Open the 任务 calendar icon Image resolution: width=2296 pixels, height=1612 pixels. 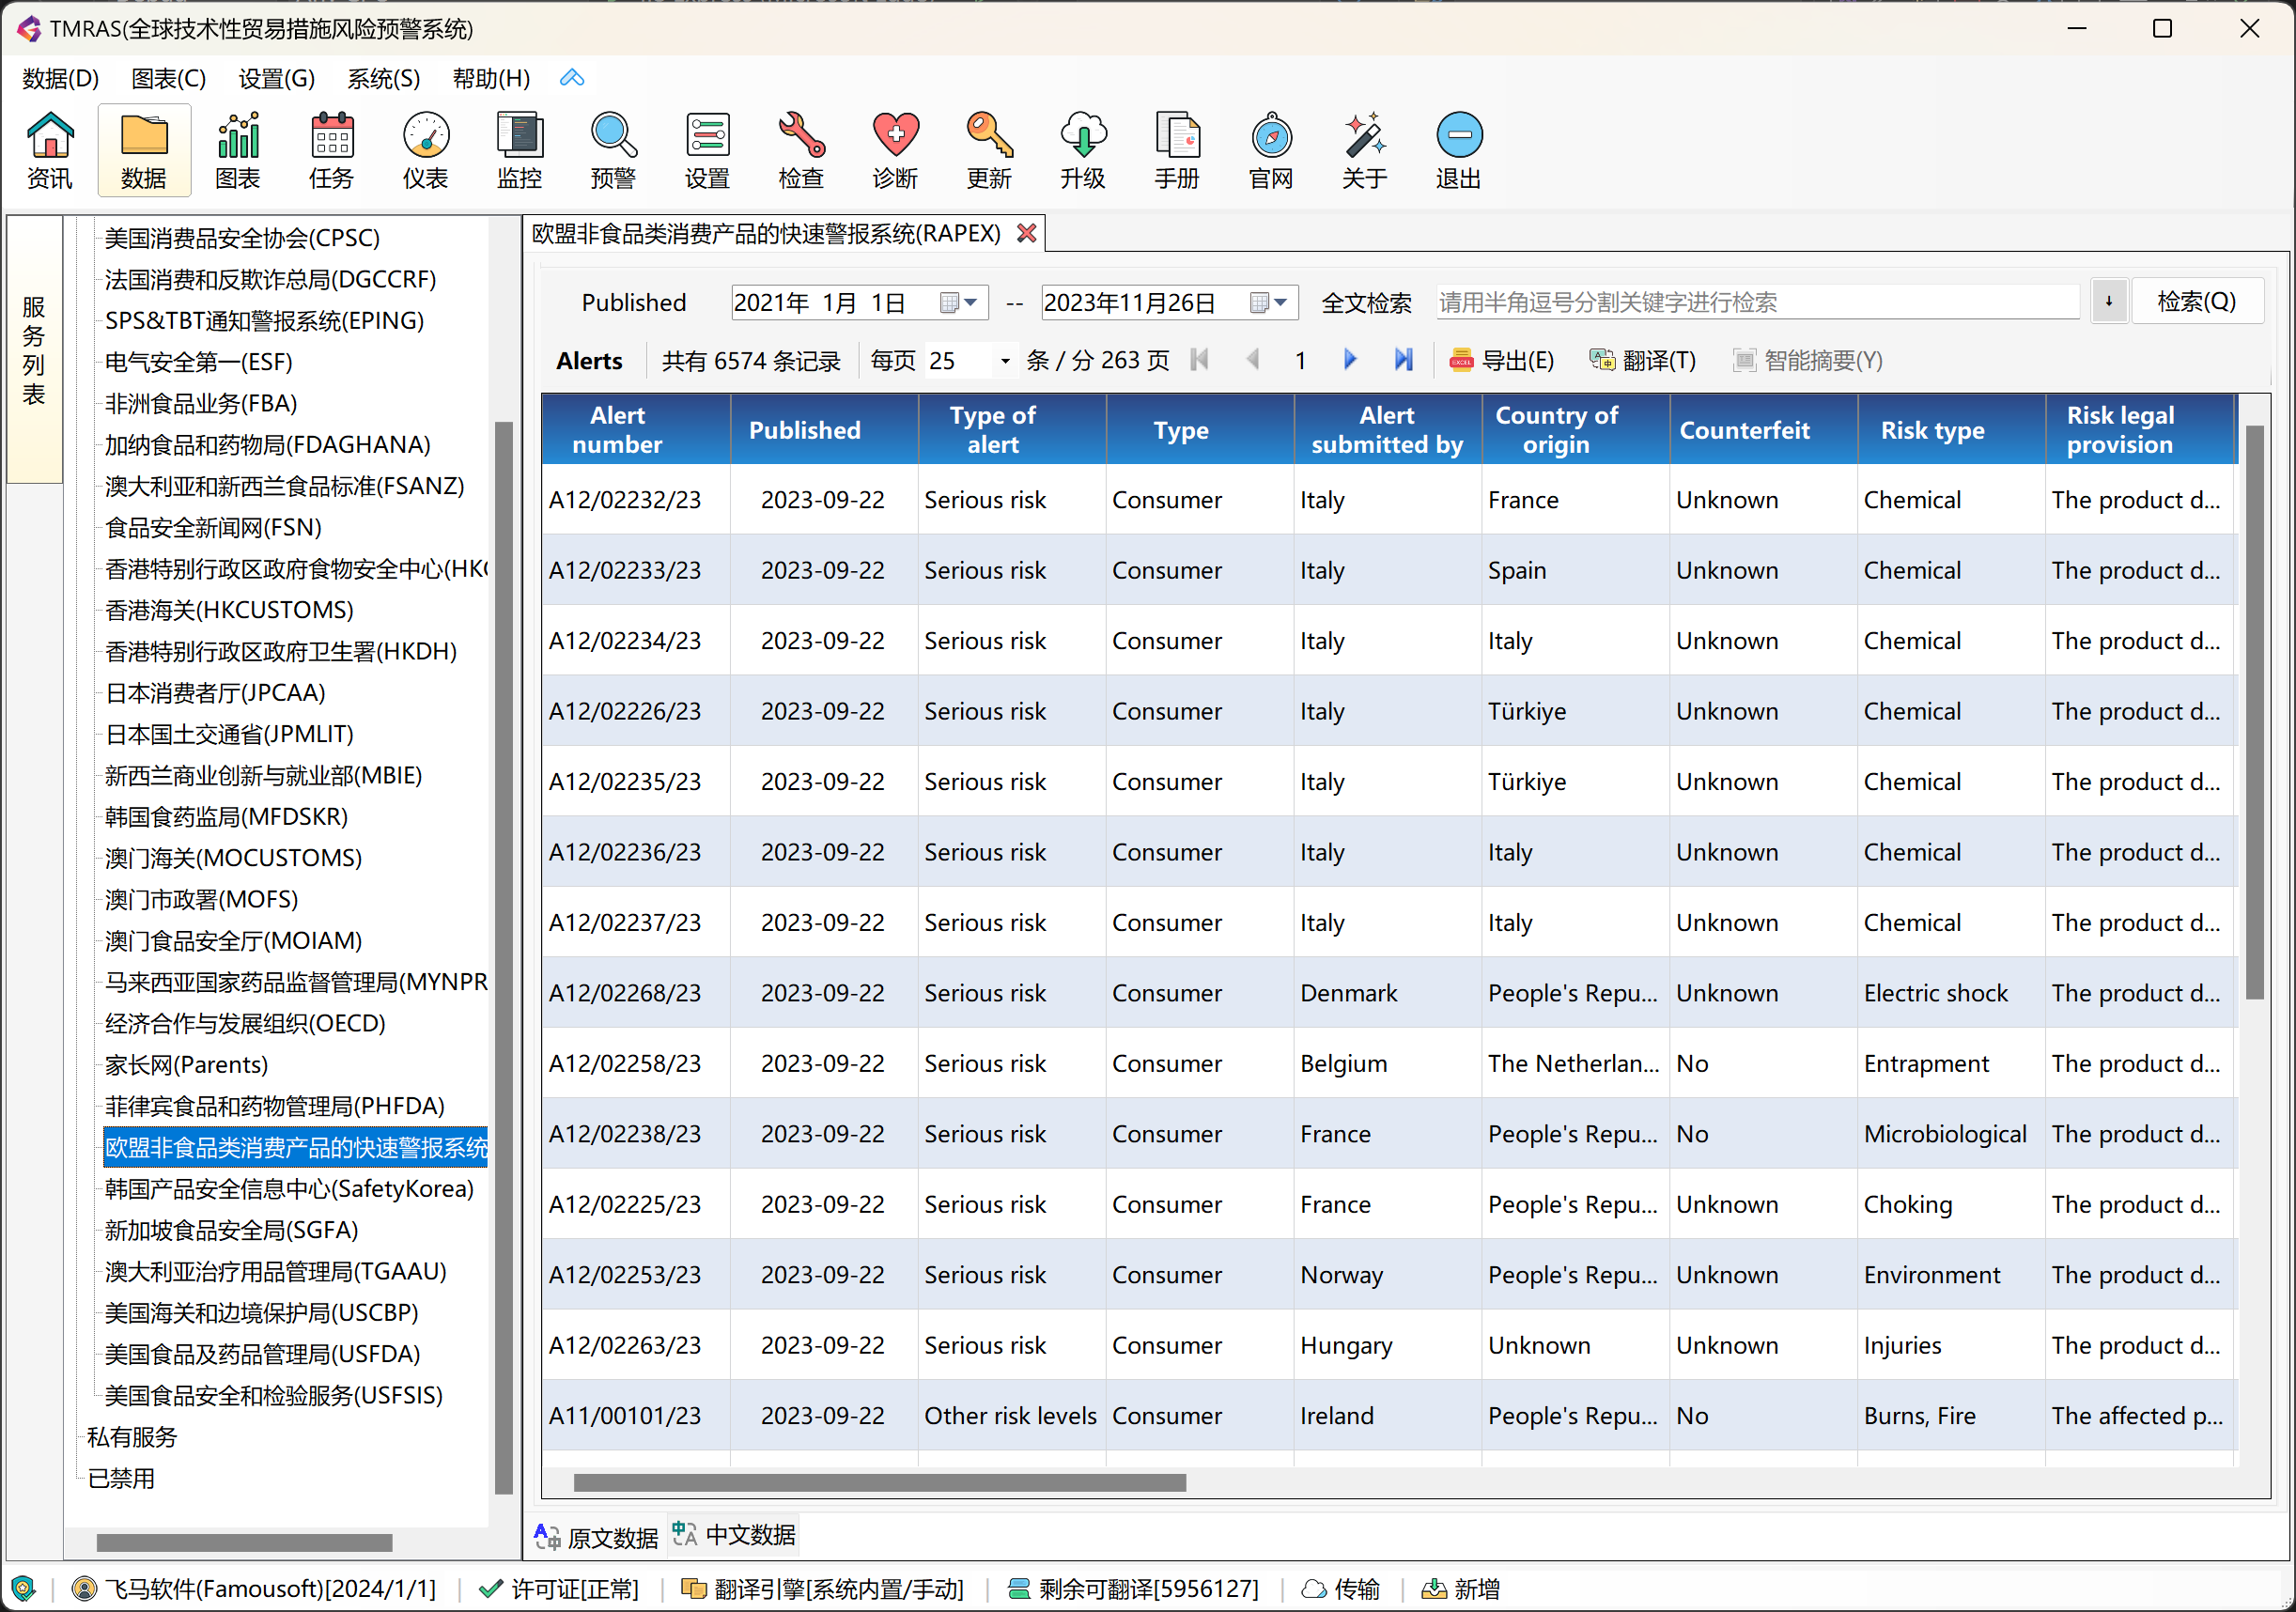pyautogui.click(x=331, y=150)
